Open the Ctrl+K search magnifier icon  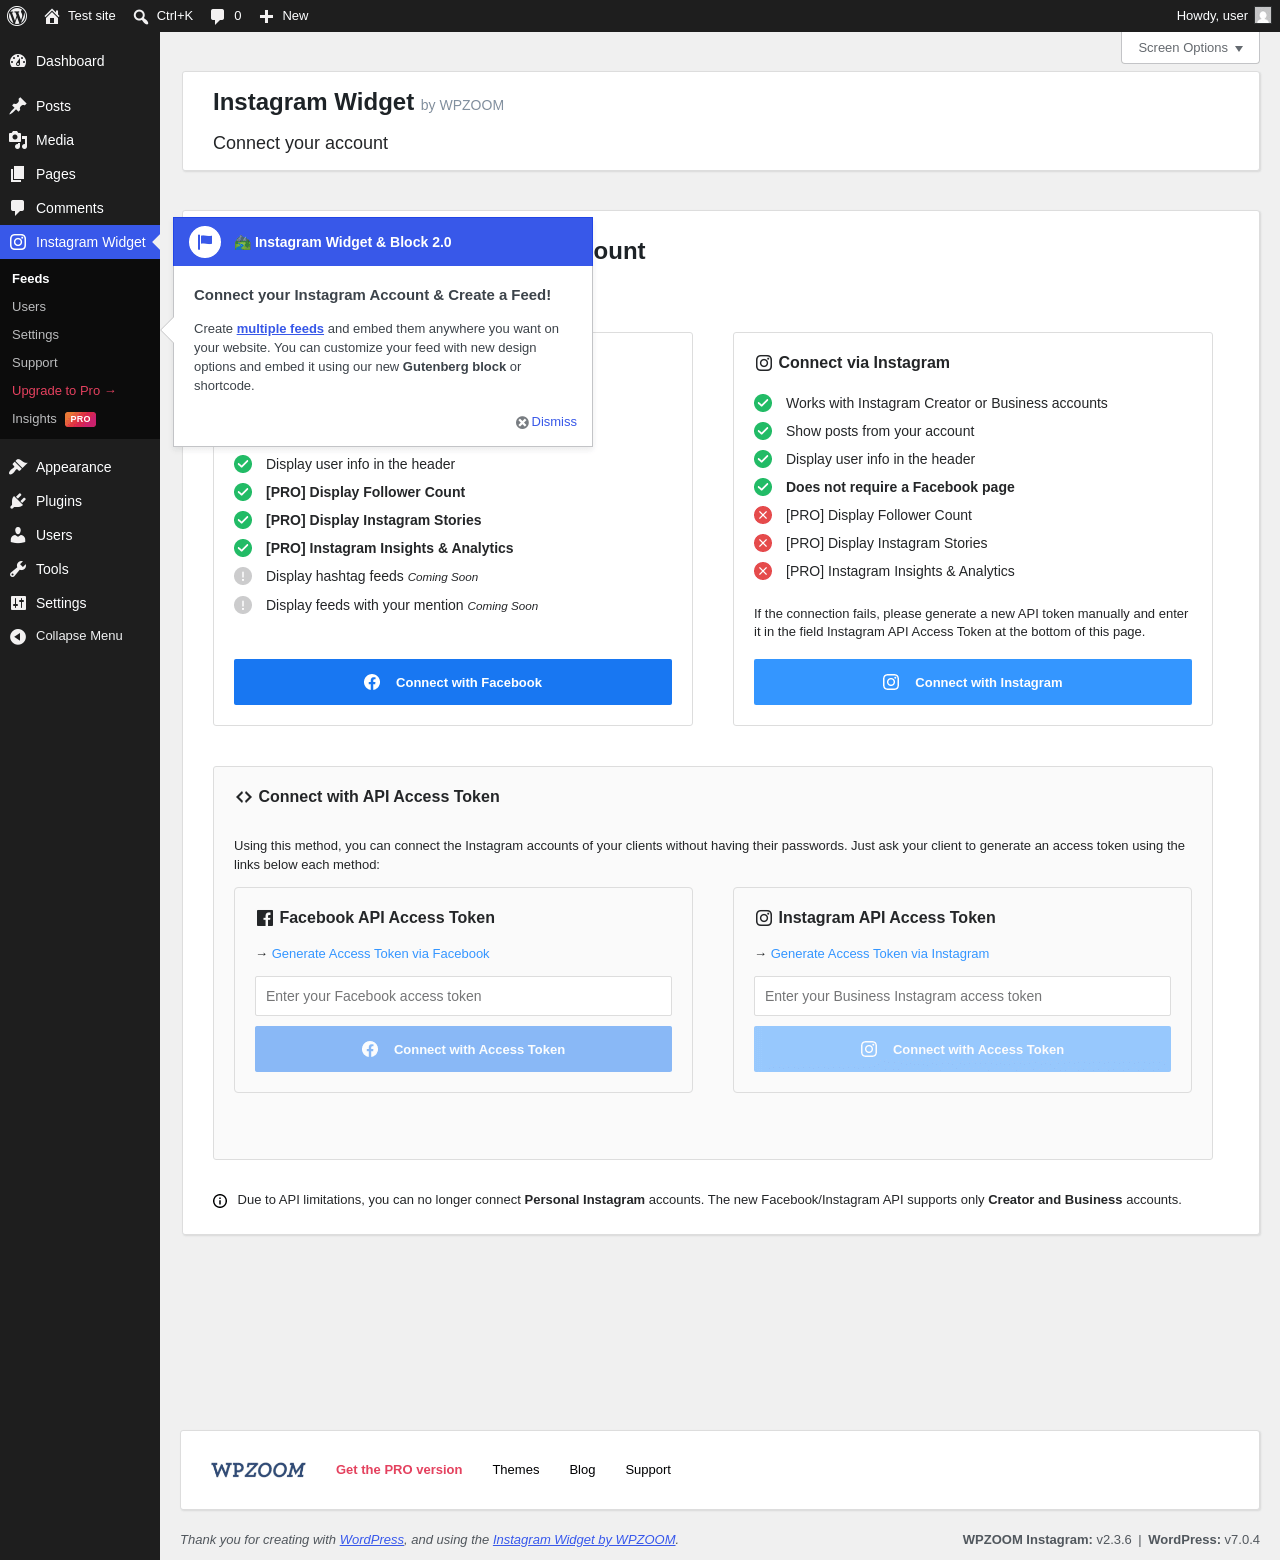[x=141, y=16]
